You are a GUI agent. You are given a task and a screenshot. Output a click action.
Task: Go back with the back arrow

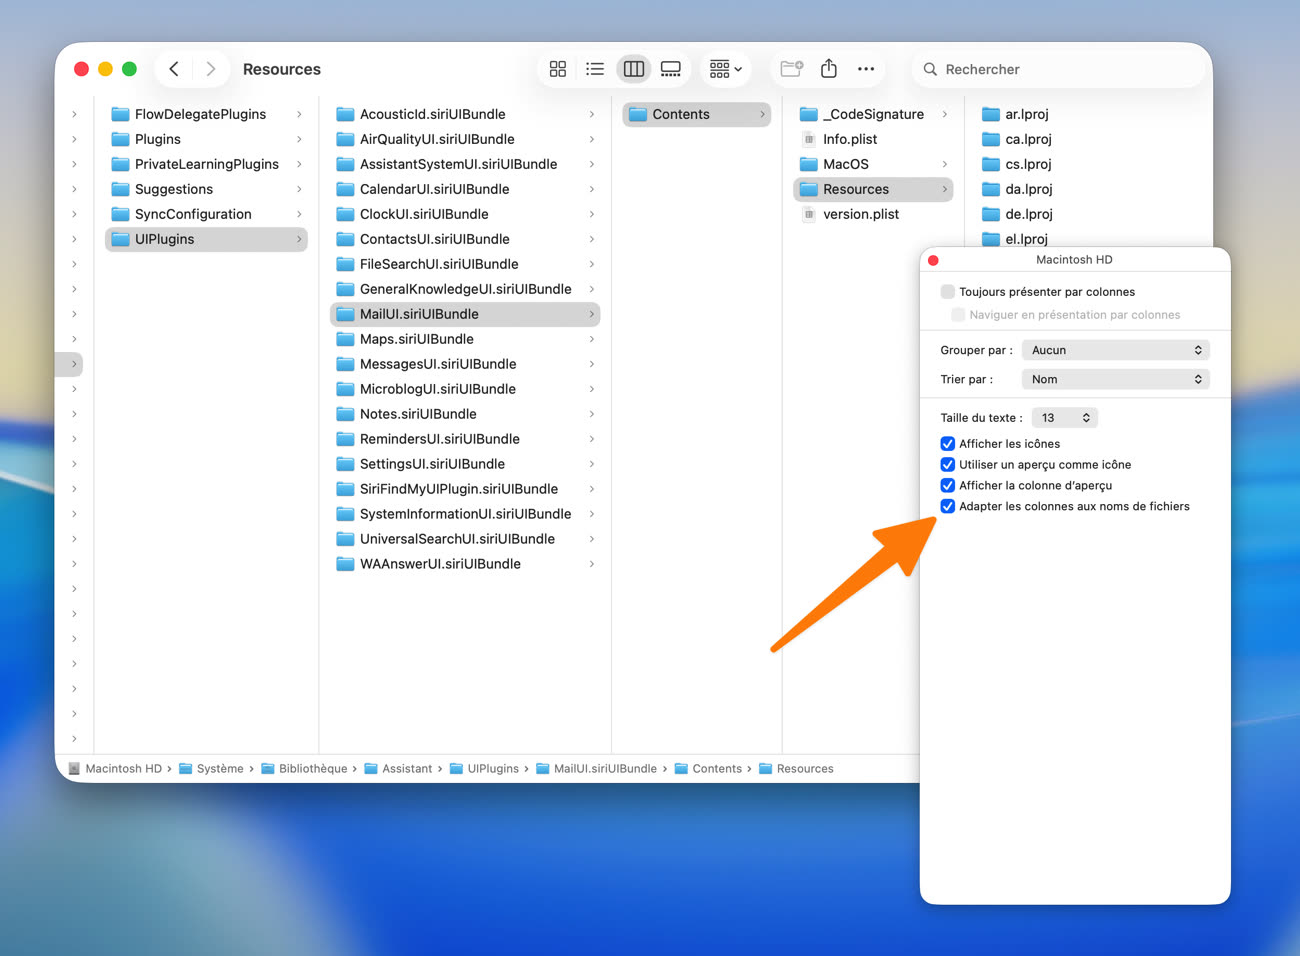(174, 69)
